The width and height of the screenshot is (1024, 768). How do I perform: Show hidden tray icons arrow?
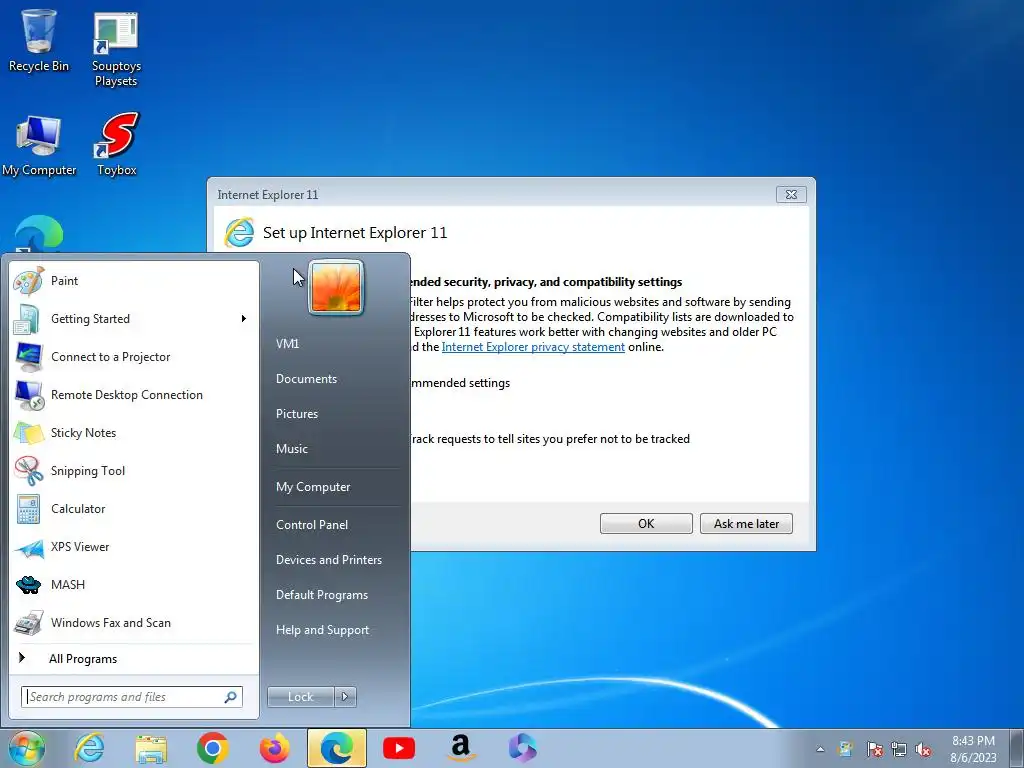click(x=820, y=749)
